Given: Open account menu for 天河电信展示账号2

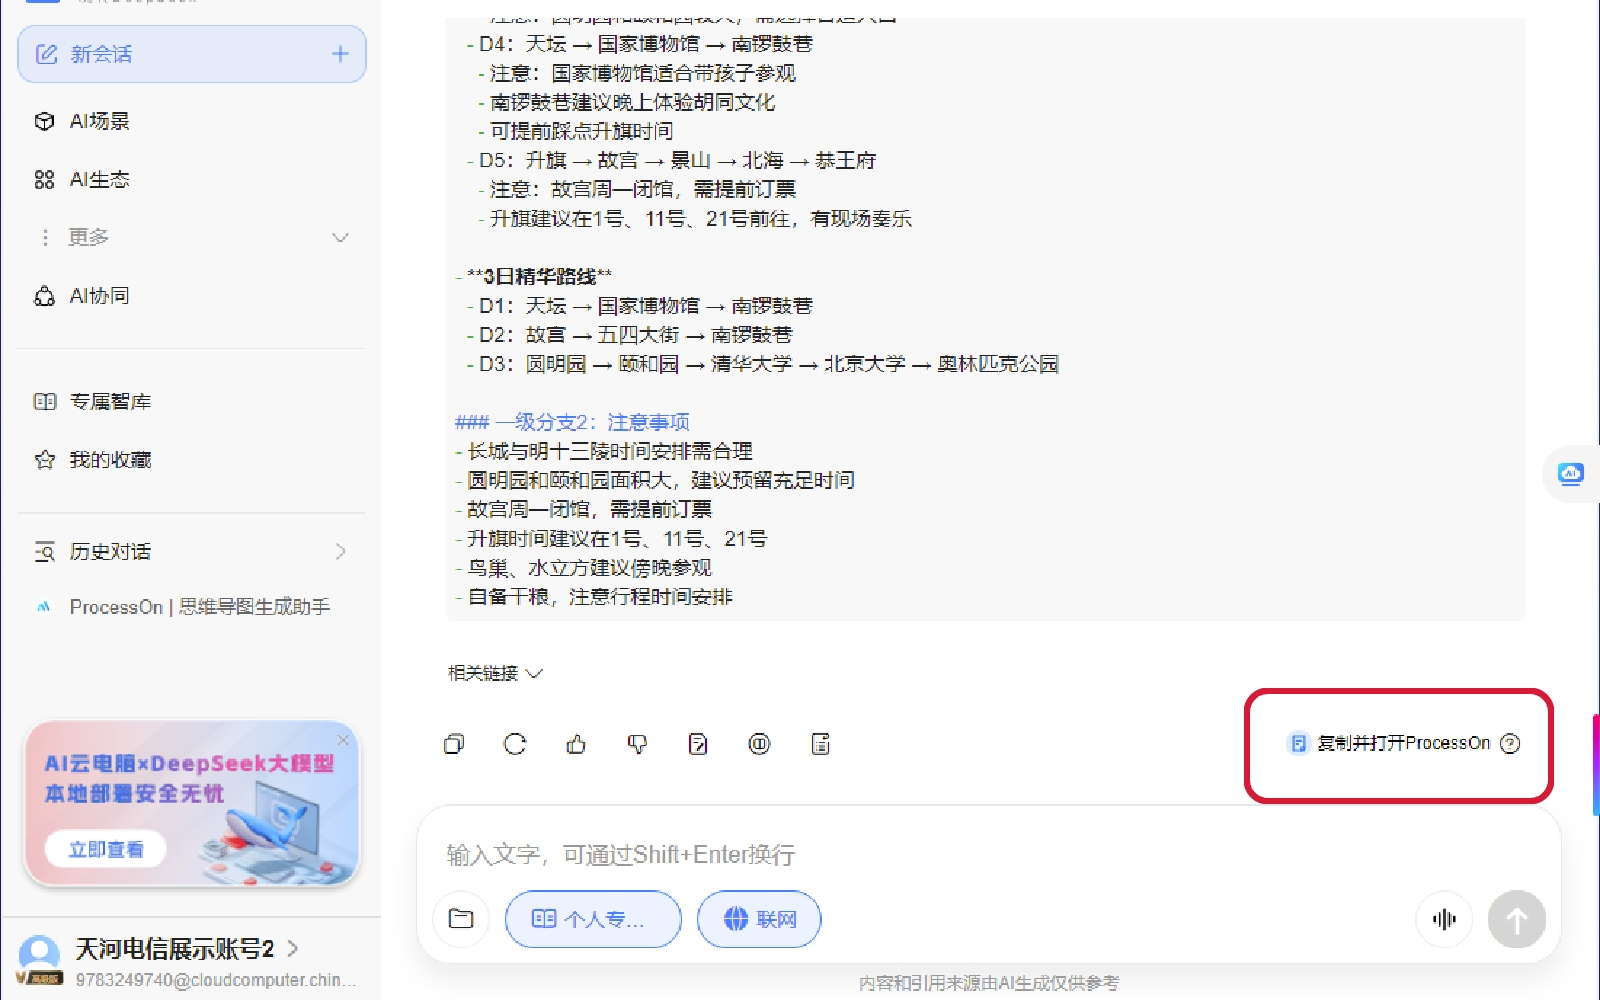Looking at the screenshot, I should (x=186, y=948).
